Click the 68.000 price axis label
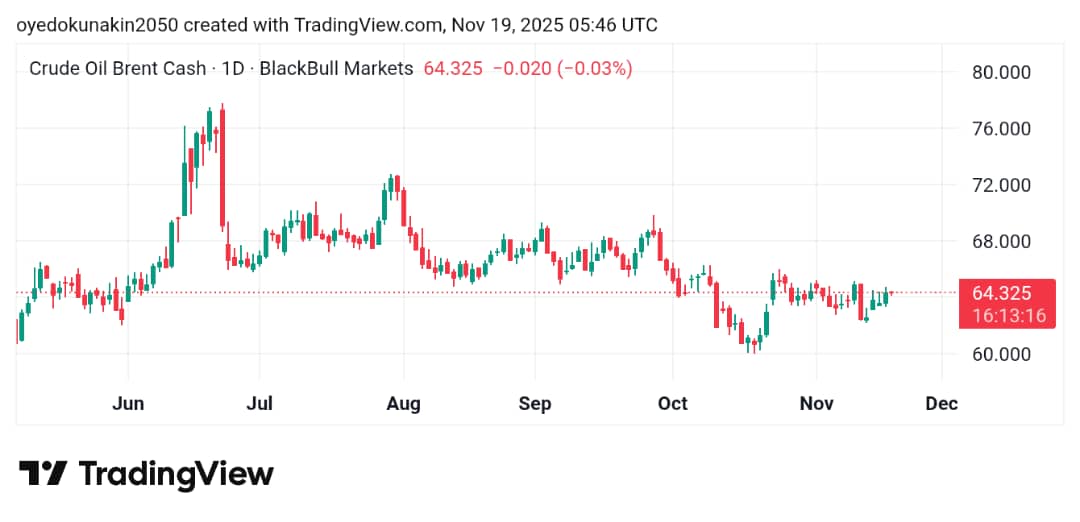Screen dimensions: 1080x522 coord(1000,241)
